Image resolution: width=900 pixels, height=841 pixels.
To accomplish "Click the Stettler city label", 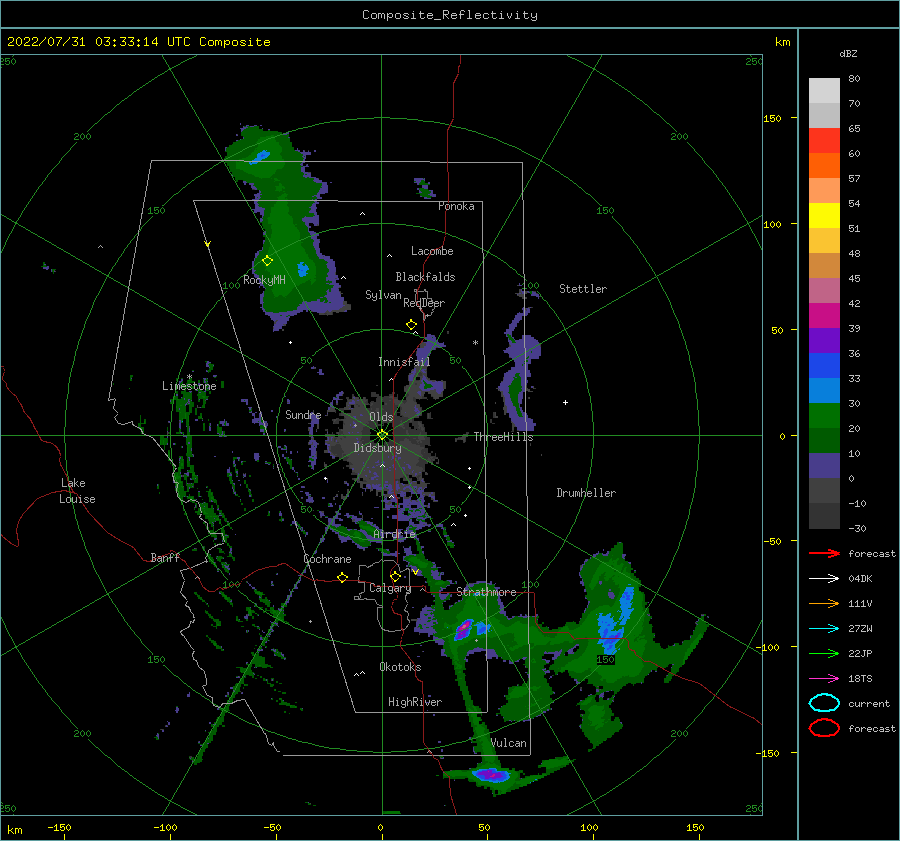I will click(x=583, y=289).
